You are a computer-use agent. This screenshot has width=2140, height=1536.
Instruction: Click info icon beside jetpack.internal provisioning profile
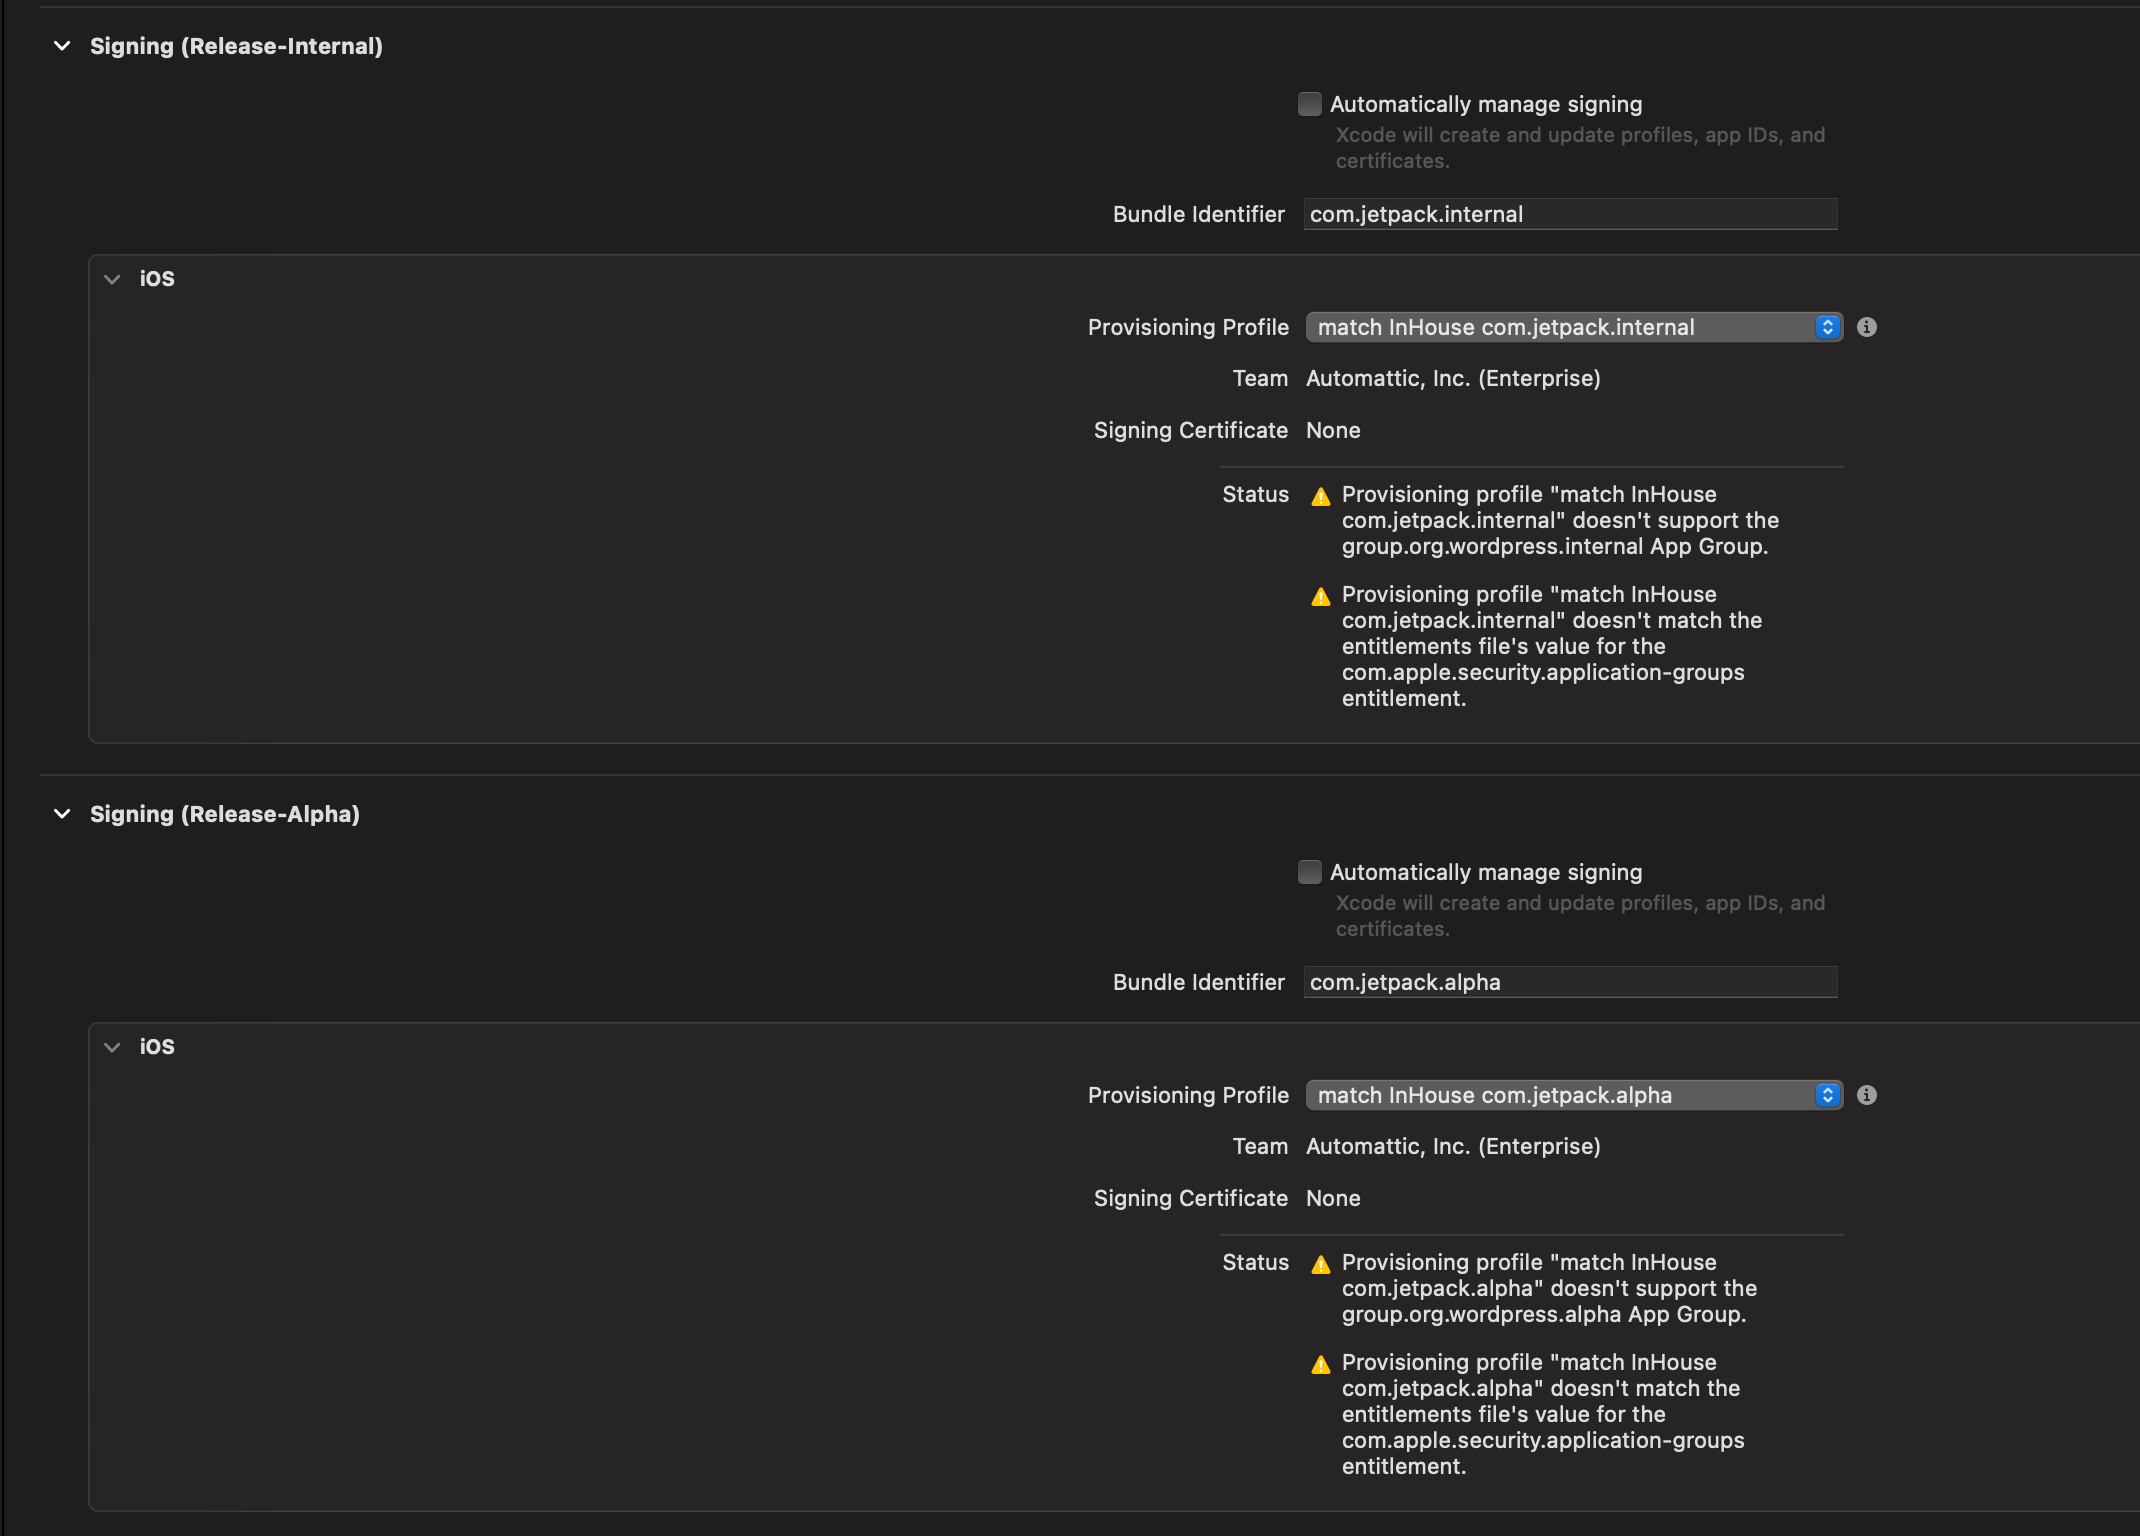point(1866,327)
